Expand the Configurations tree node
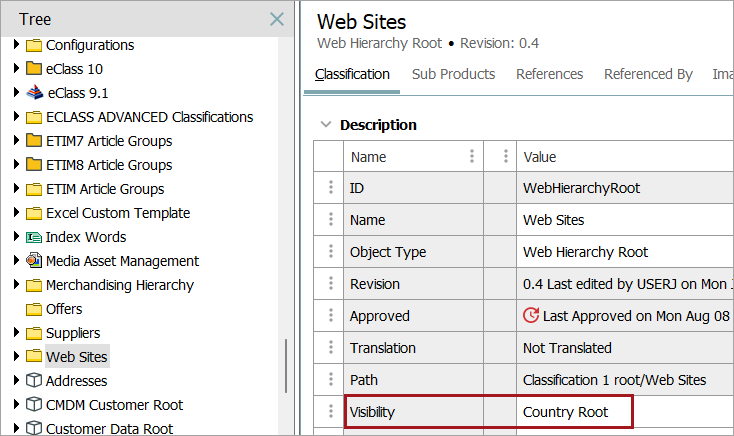The height and width of the screenshot is (436, 734). tap(16, 45)
